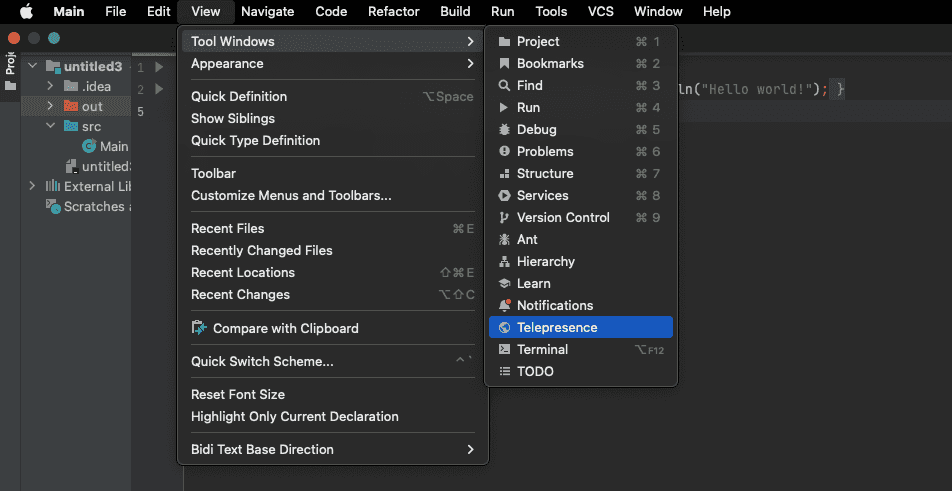Image resolution: width=952 pixels, height=491 pixels.
Task: Choose Customize Menus and Toolbars
Action: [x=333, y=195]
